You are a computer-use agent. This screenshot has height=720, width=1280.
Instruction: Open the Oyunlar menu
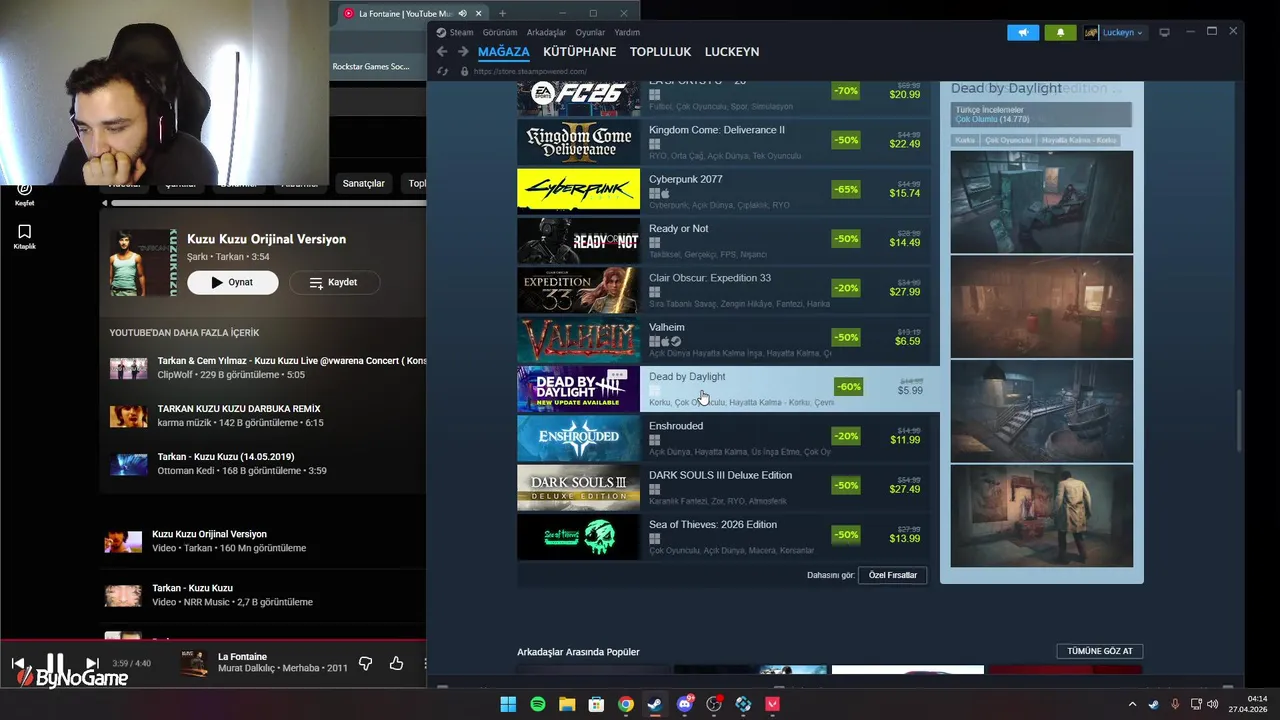coord(590,32)
